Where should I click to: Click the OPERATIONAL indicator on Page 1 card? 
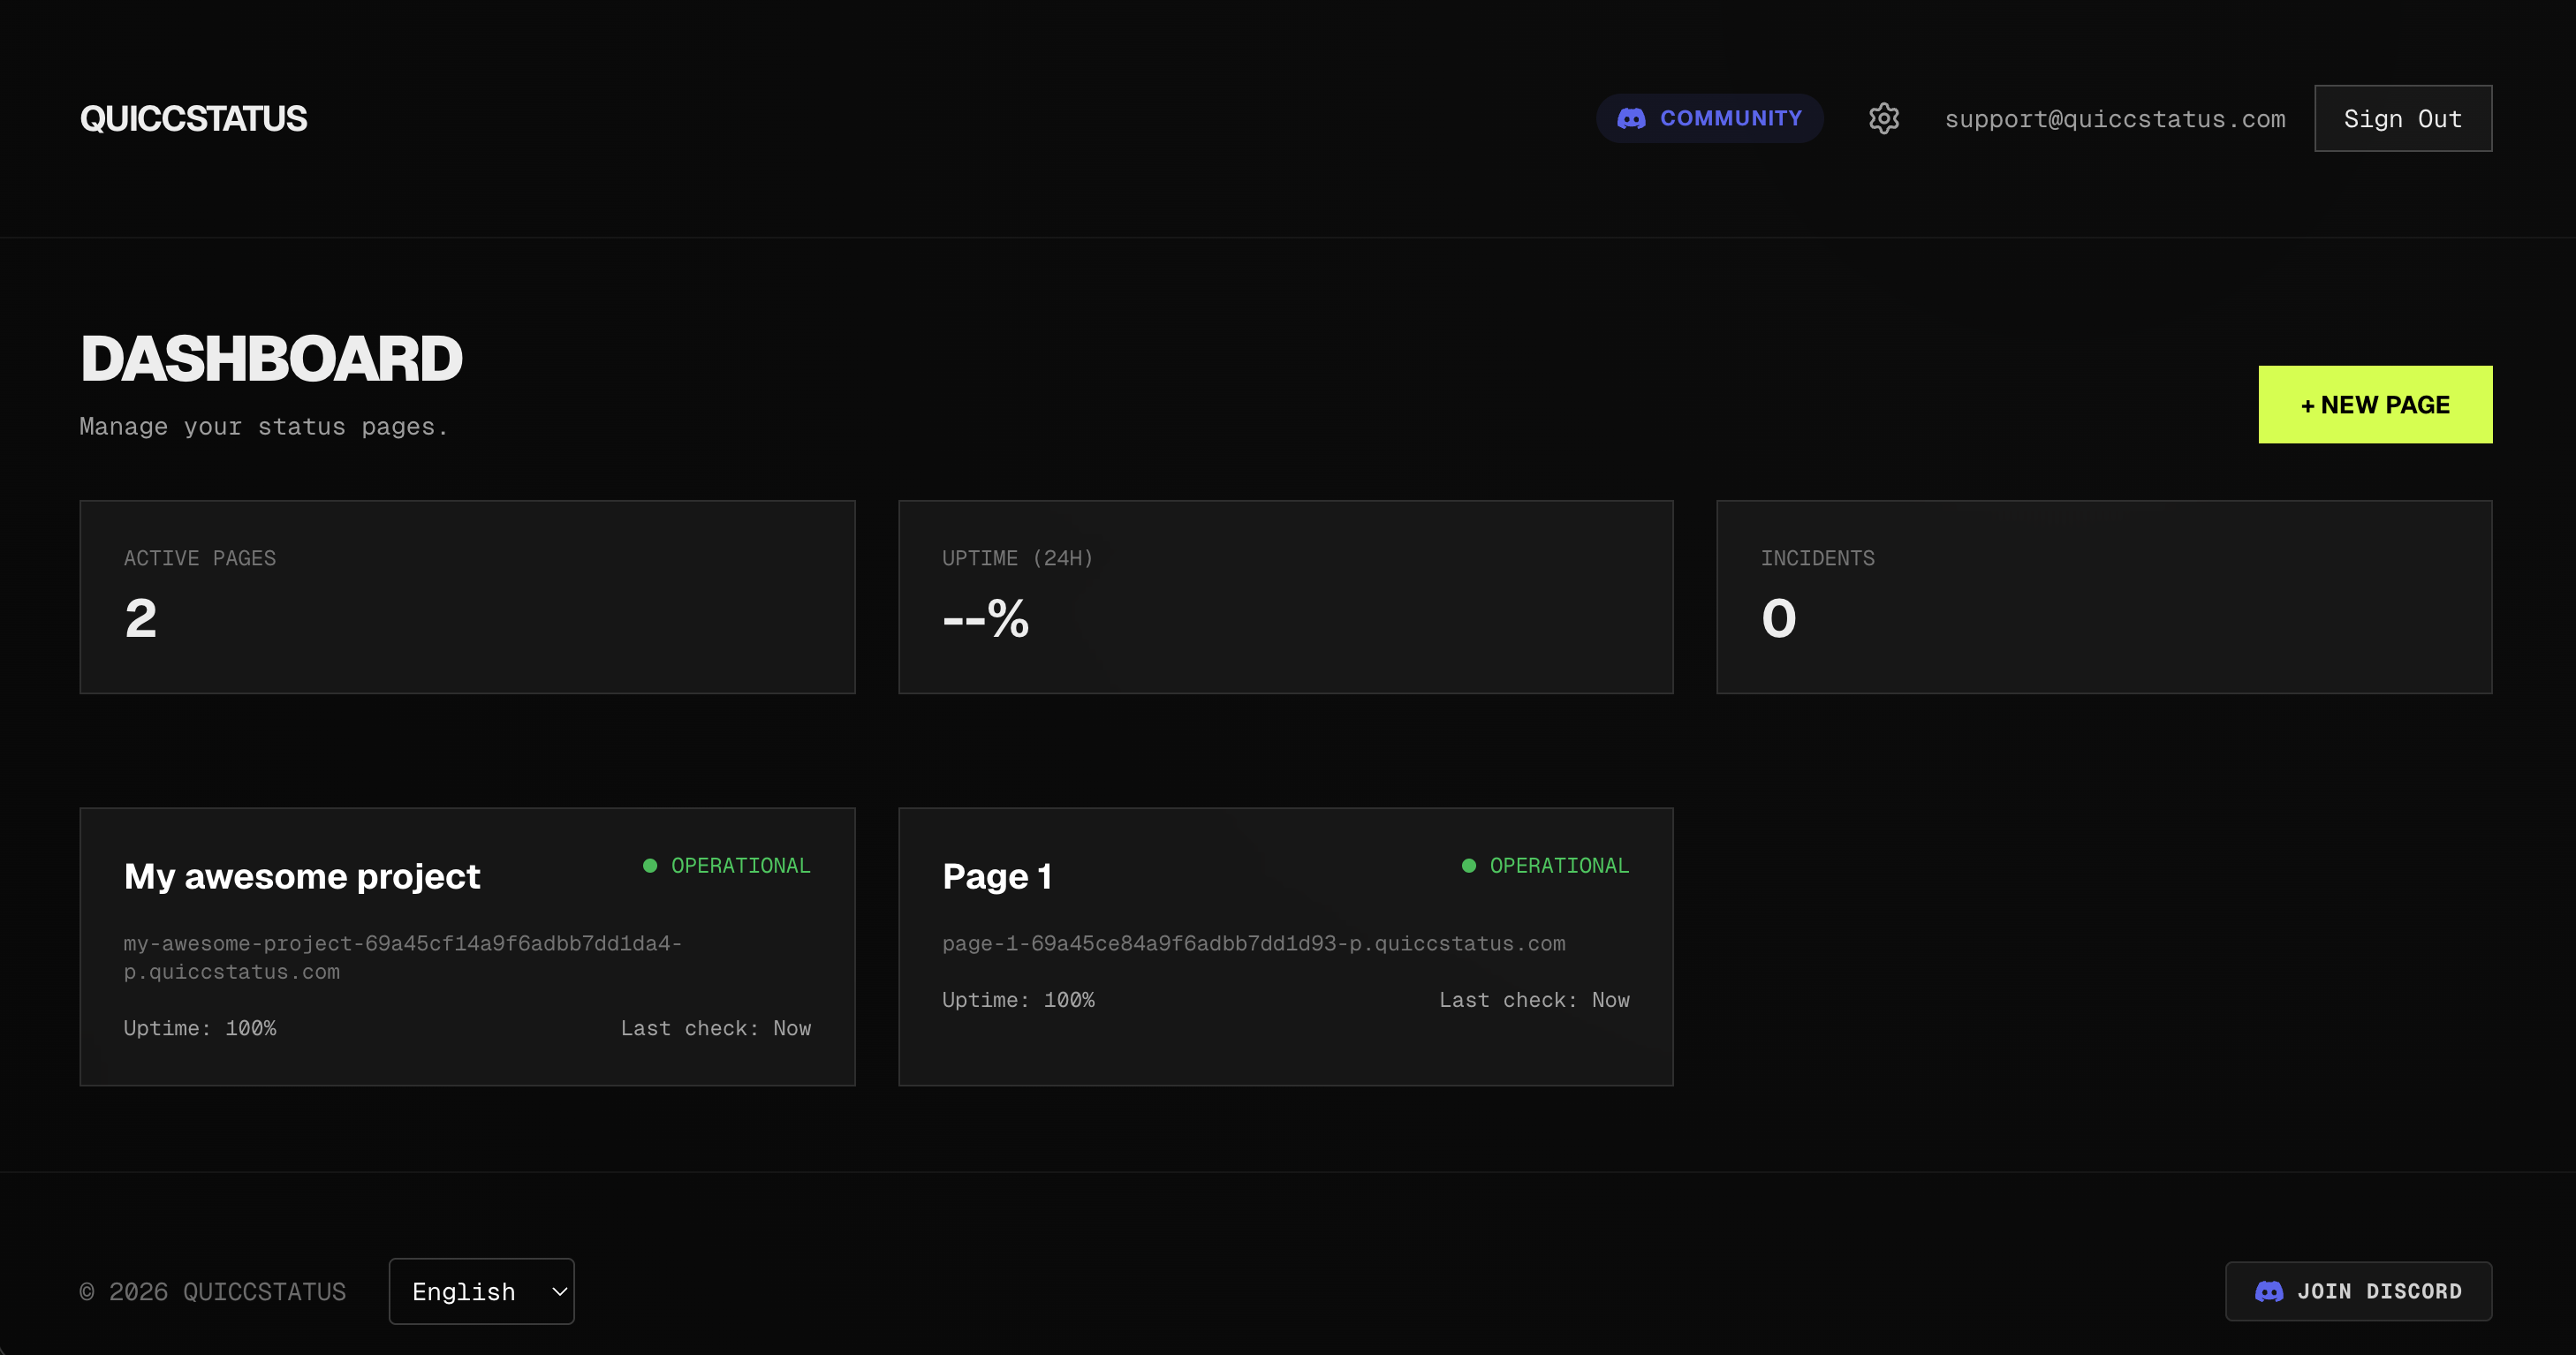[x=1559, y=865]
